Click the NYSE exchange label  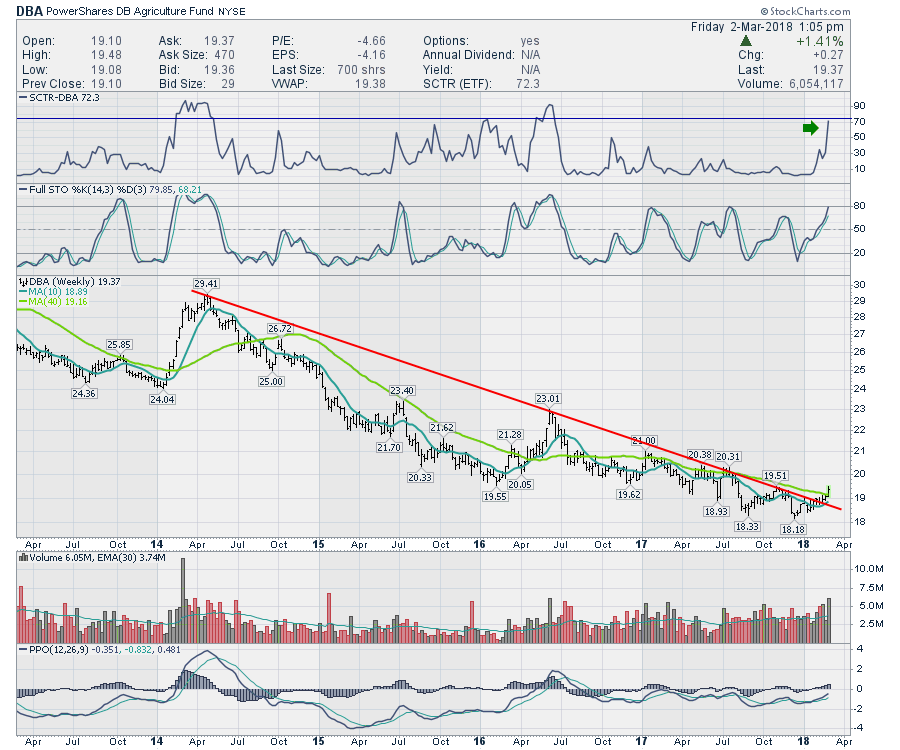pyautogui.click(x=231, y=11)
